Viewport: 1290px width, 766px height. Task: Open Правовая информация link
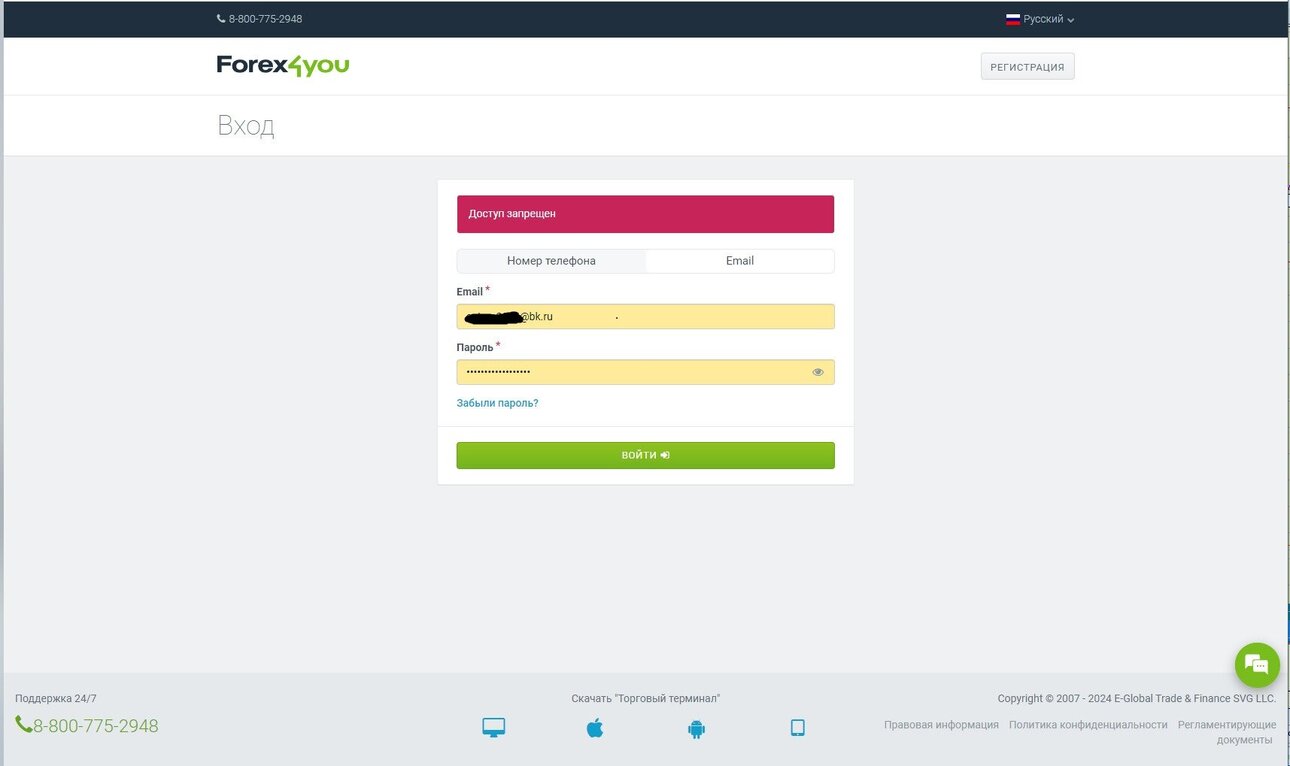click(x=941, y=725)
